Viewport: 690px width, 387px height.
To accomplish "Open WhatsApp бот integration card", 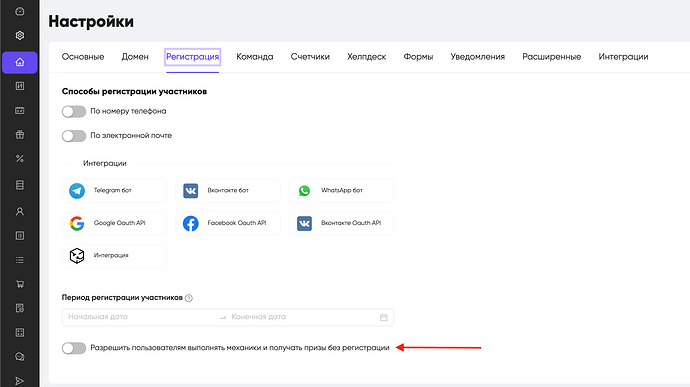I will (x=341, y=191).
